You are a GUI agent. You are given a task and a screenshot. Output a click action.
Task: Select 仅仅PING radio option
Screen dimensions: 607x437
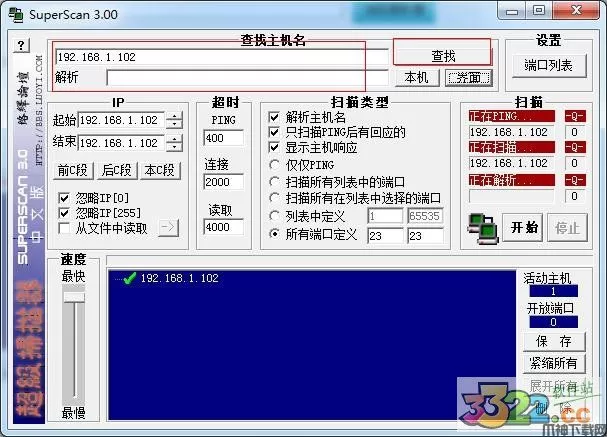[x=274, y=165]
